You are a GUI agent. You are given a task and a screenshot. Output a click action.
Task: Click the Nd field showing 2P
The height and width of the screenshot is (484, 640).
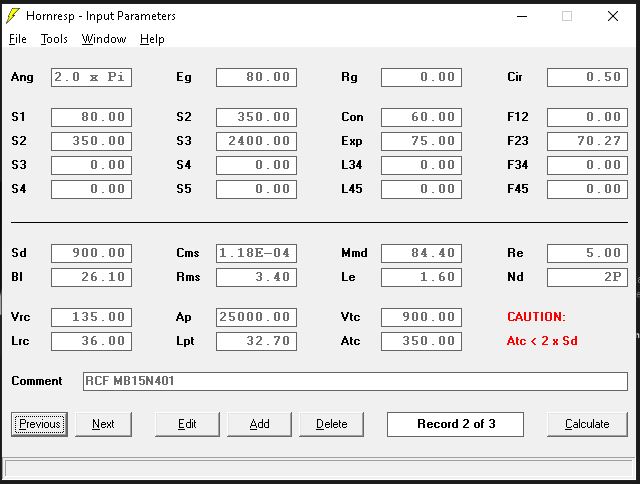coord(587,278)
